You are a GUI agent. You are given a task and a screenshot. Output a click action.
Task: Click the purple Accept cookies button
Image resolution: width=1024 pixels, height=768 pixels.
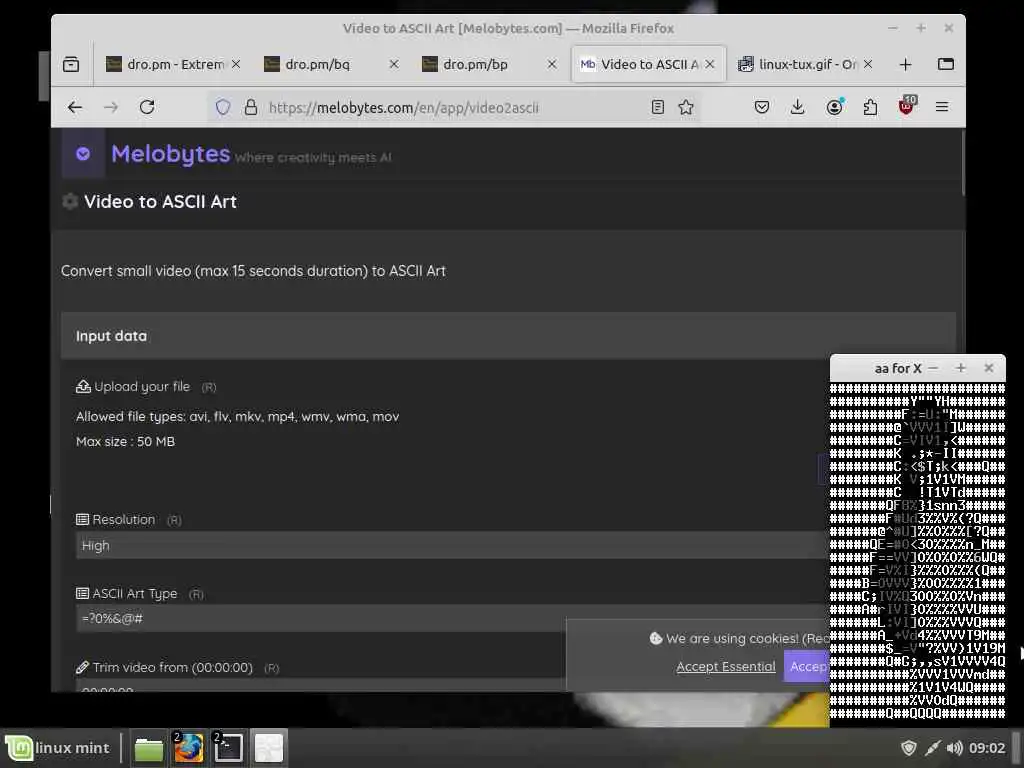807,666
